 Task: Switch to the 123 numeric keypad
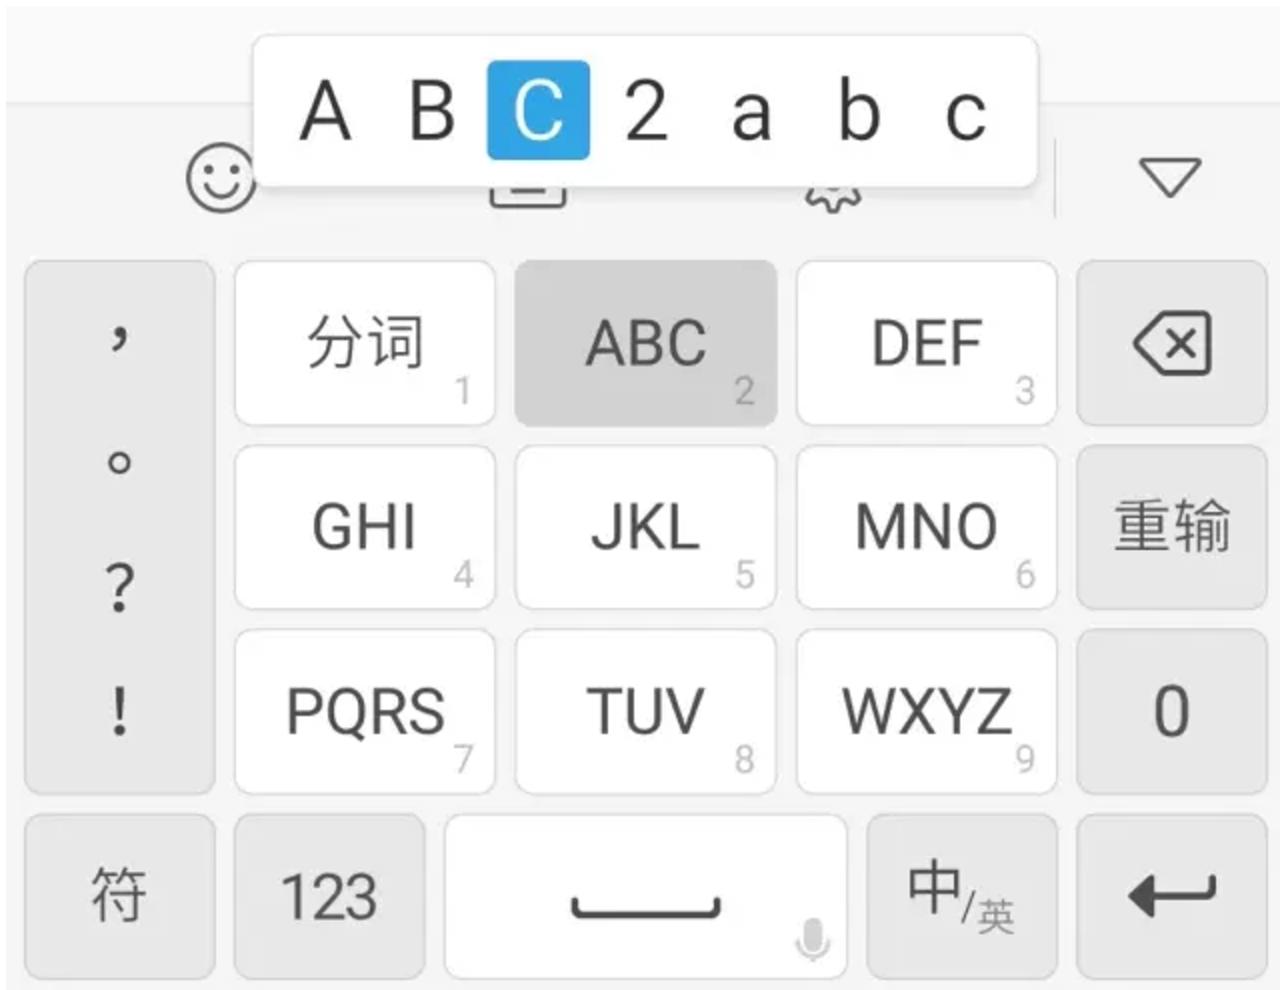point(329,896)
